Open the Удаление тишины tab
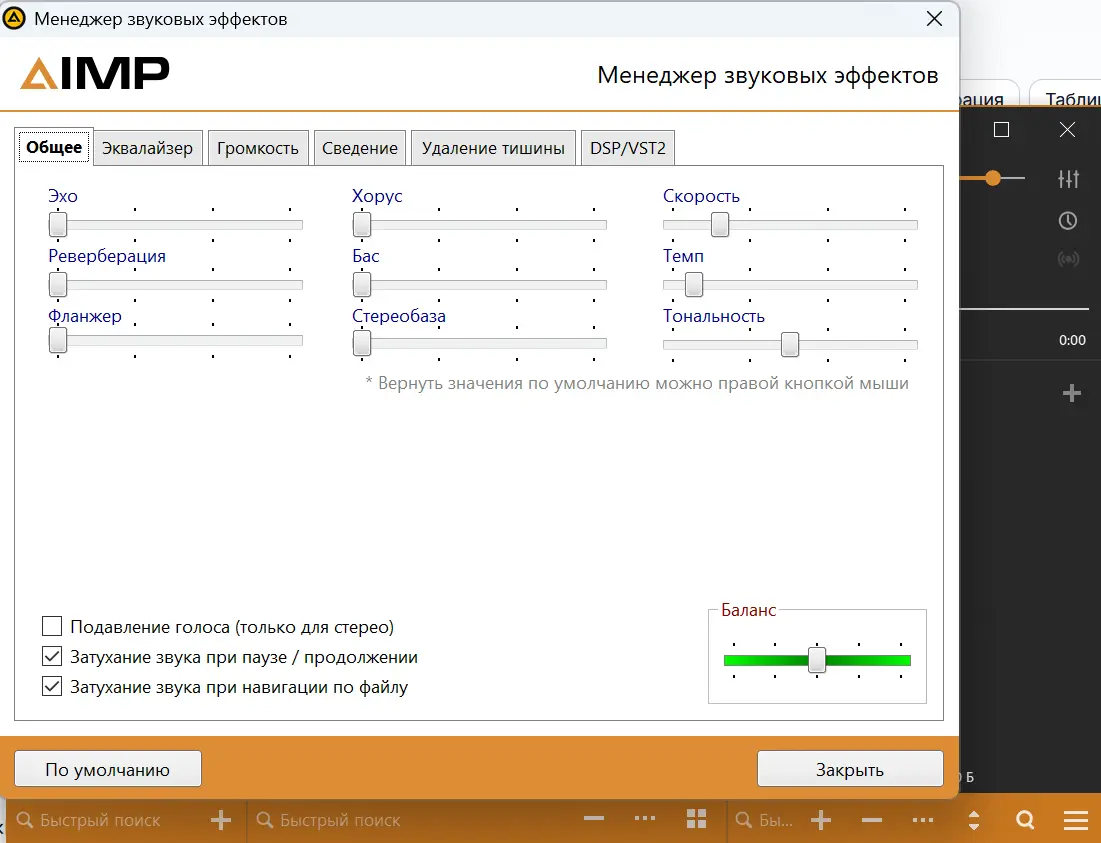 493,148
